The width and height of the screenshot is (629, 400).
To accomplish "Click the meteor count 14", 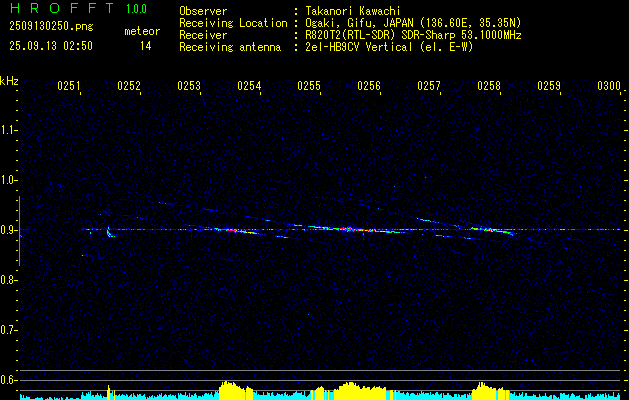I will (146, 46).
